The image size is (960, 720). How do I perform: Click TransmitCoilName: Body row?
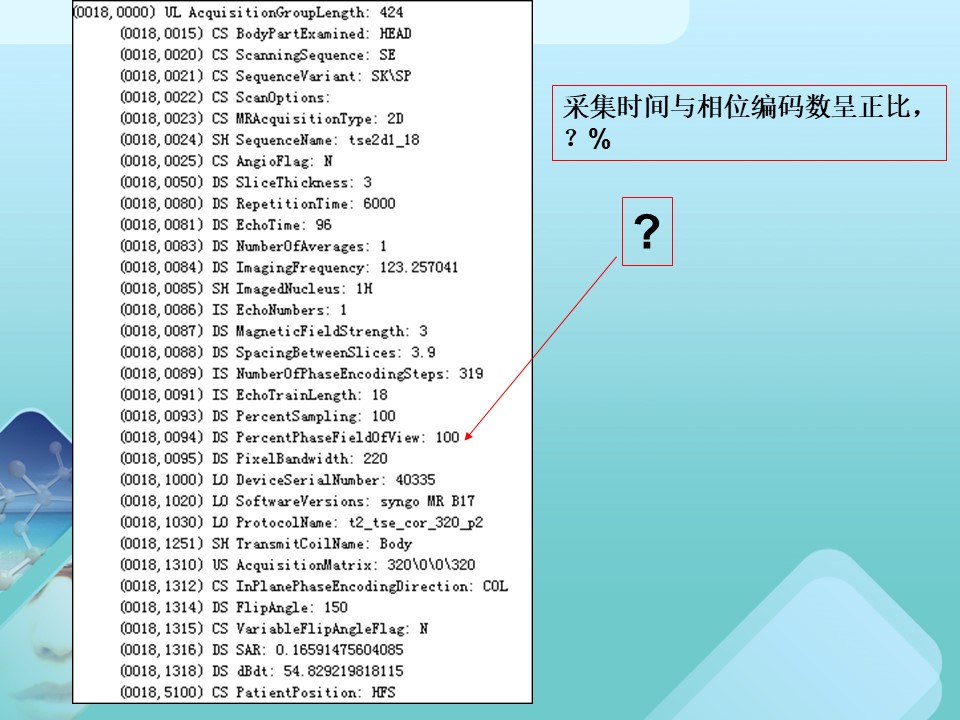point(266,544)
